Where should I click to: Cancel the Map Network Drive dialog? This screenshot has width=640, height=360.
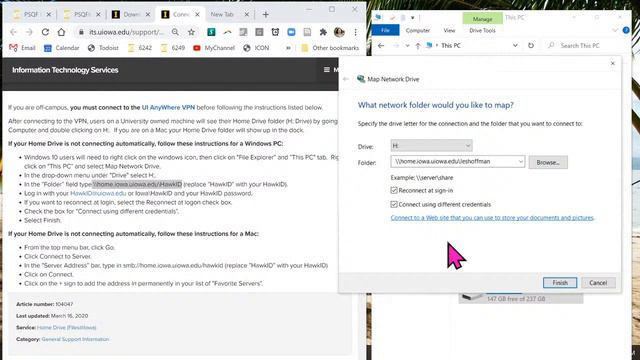(x=598, y=282)
